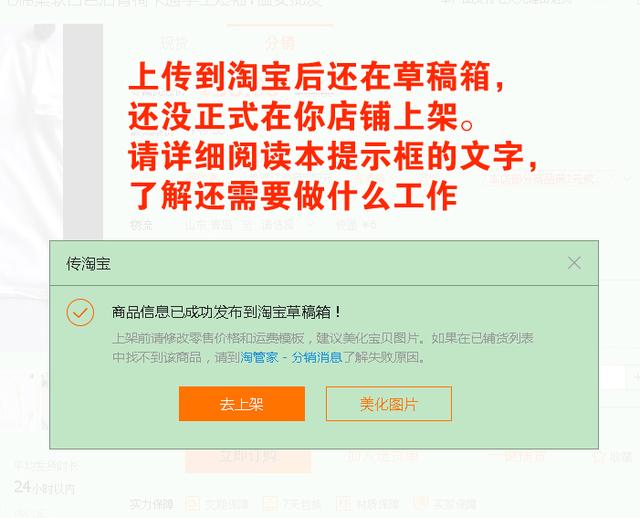Close the 传淘宝 dialog with the X

[x=574, y=263]
